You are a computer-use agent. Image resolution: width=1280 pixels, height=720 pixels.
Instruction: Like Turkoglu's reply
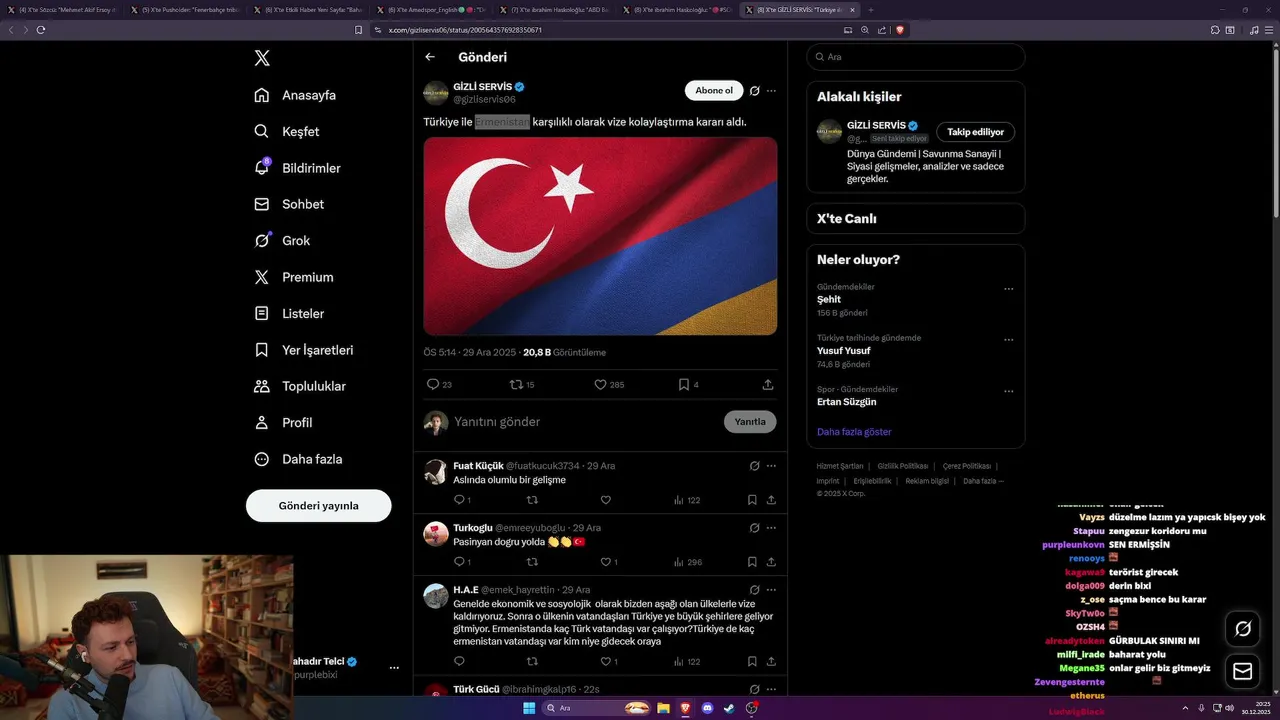[x=606, y=562]
